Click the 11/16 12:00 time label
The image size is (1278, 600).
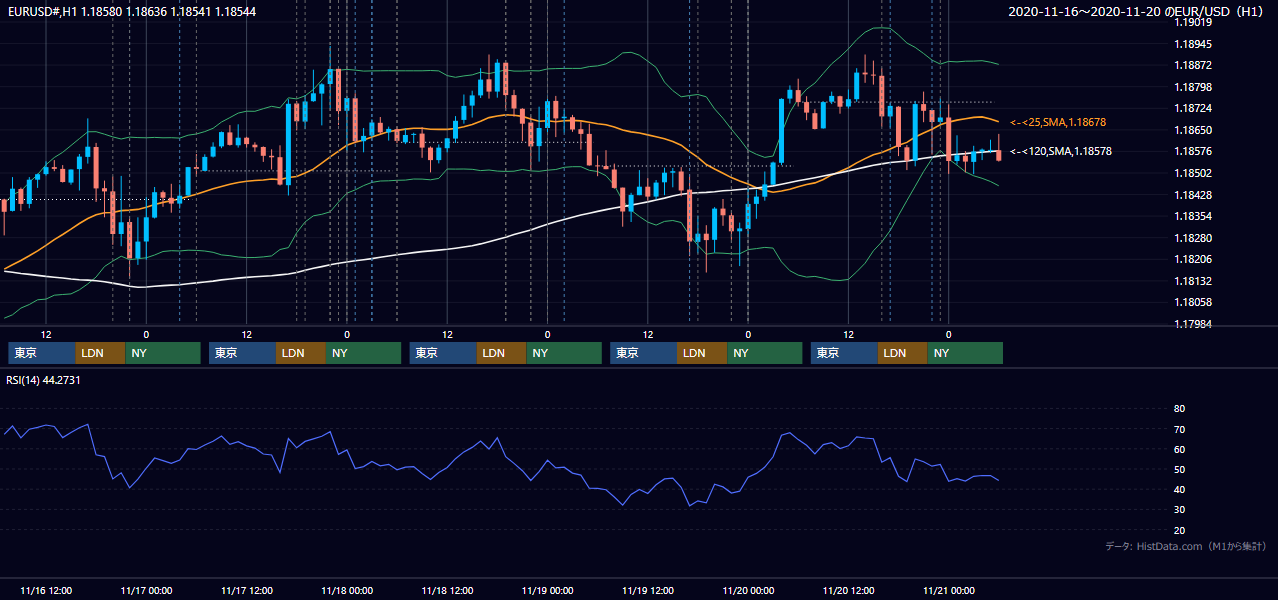[46, 590]
